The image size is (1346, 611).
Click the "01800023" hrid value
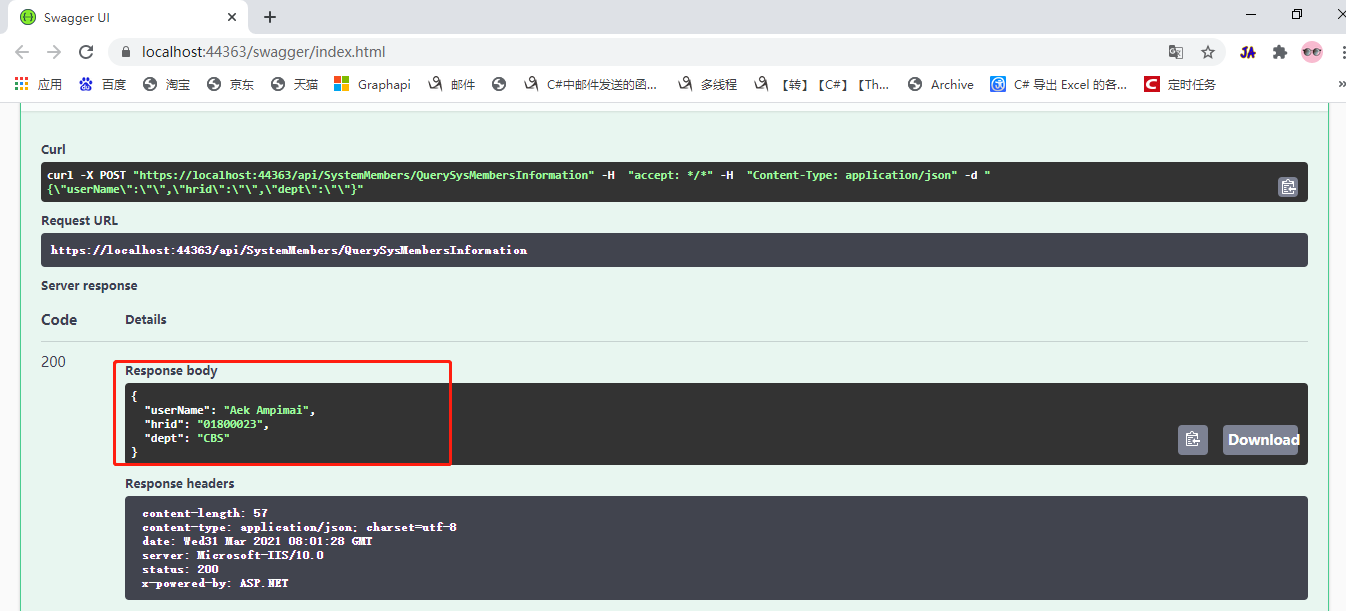[232, 424]
